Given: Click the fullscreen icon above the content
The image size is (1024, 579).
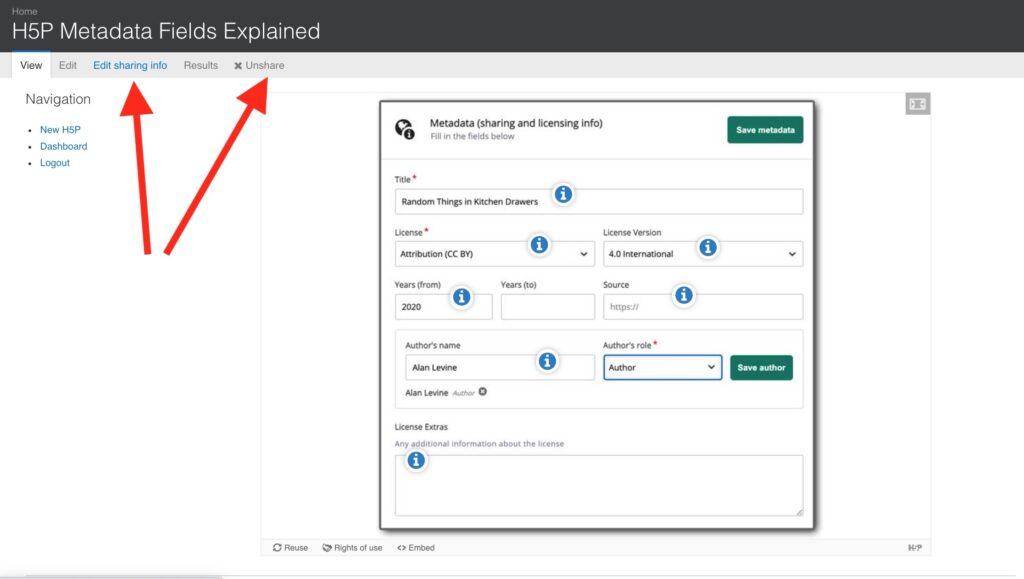Looking at the screenshot, I should [x=918, y=104].
